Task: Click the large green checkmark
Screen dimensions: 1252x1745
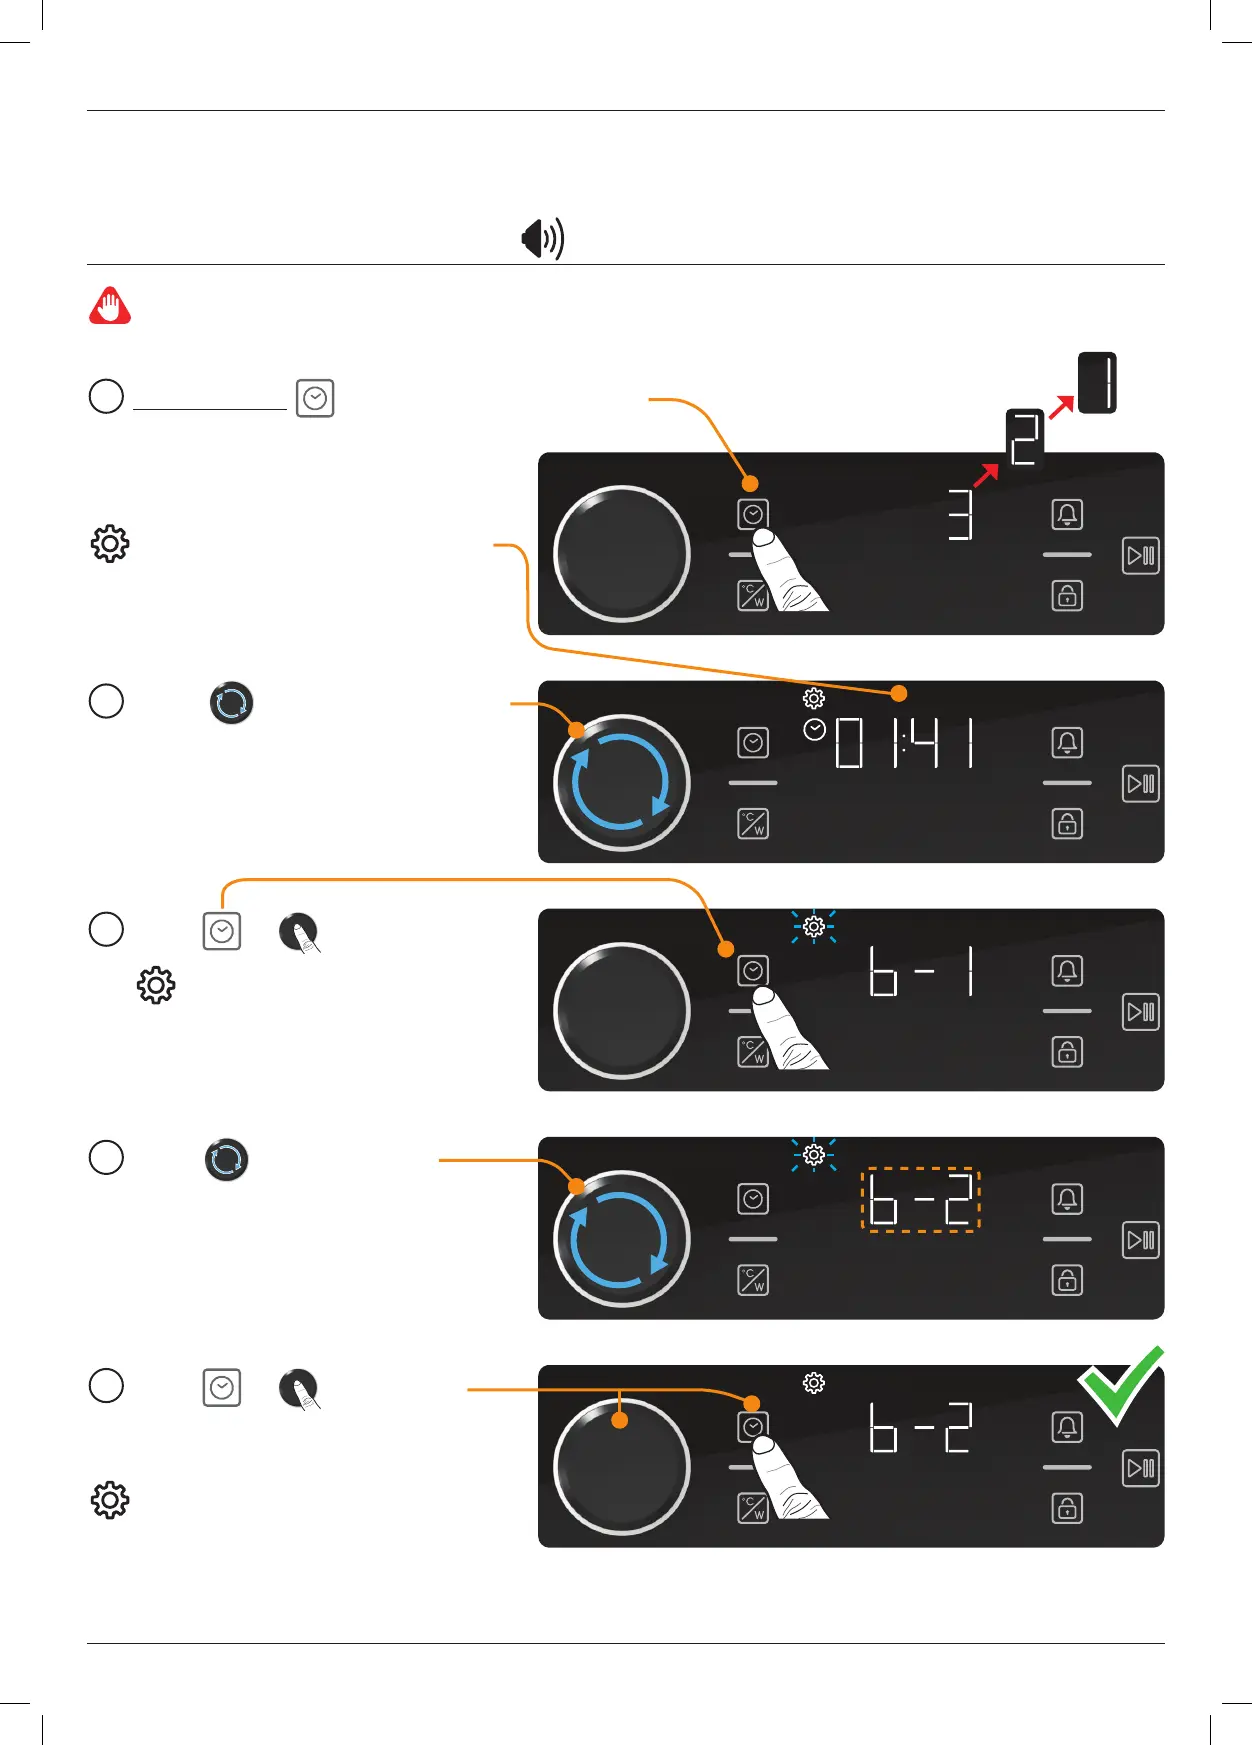Action: [x=1121, y=1385]
